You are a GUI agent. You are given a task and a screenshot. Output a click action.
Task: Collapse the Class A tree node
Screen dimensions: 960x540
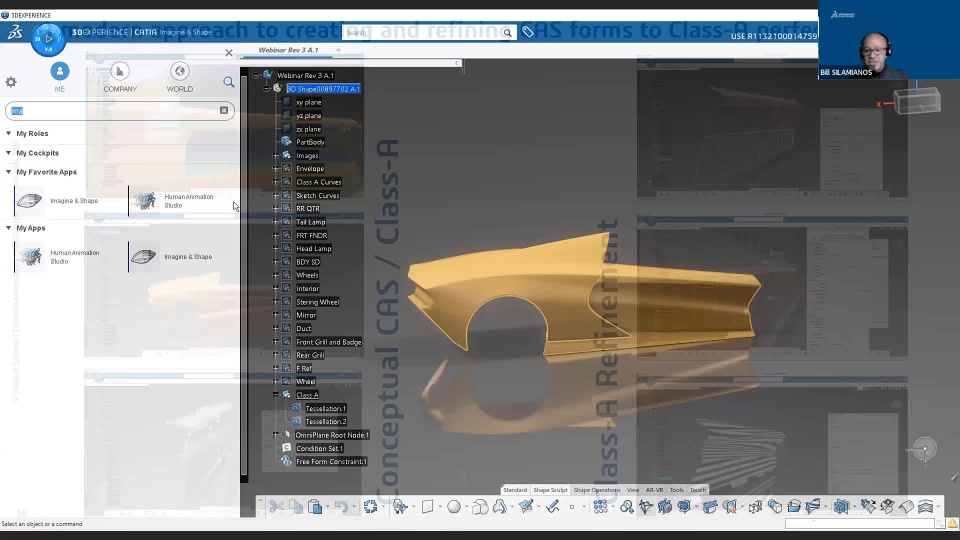(x=276, y=395)
